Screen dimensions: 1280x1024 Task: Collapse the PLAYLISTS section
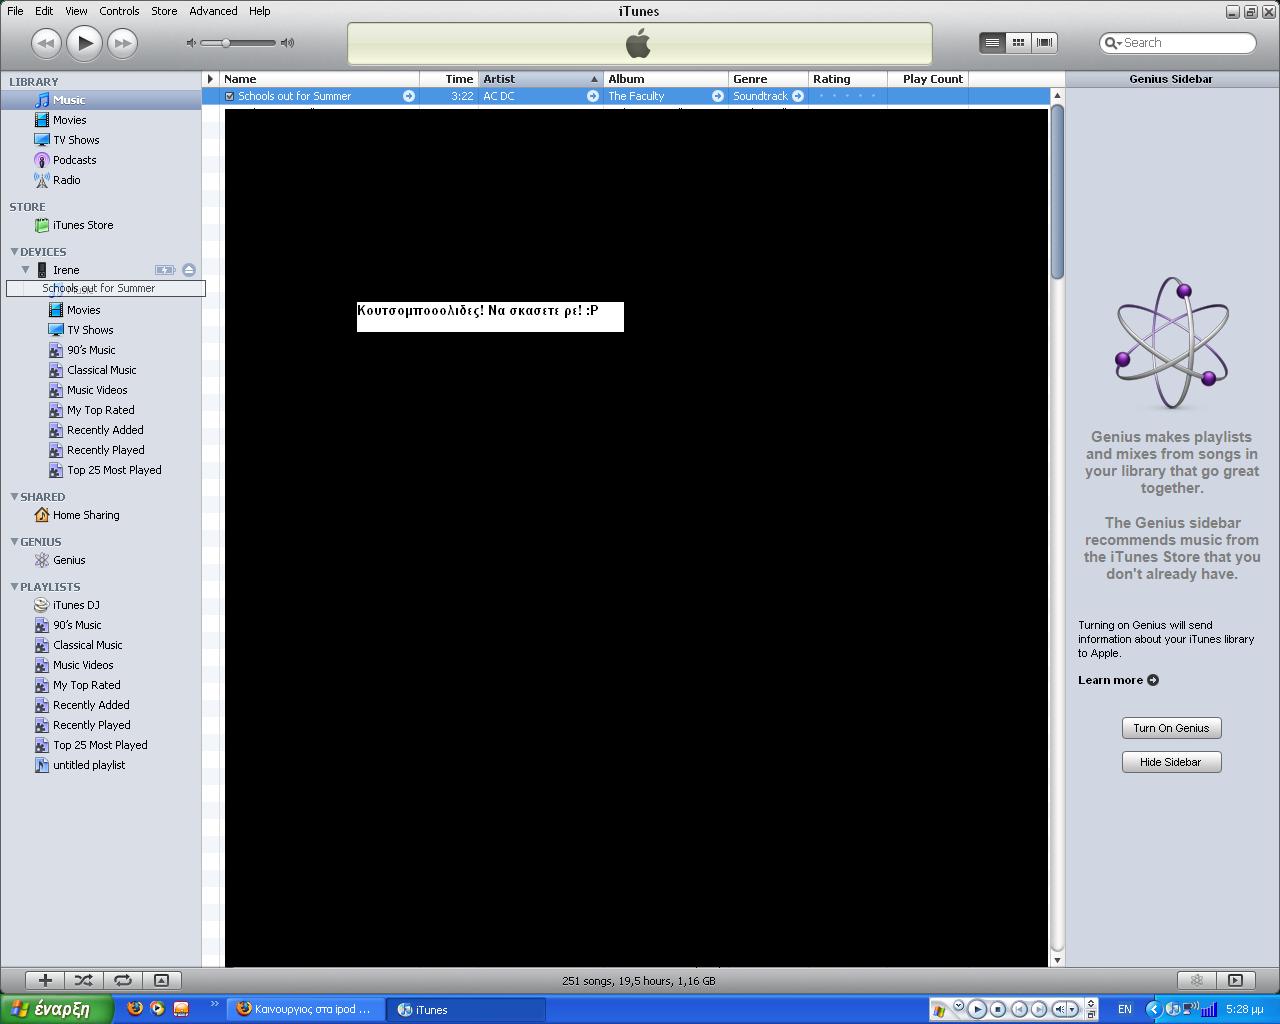[14, 587]
